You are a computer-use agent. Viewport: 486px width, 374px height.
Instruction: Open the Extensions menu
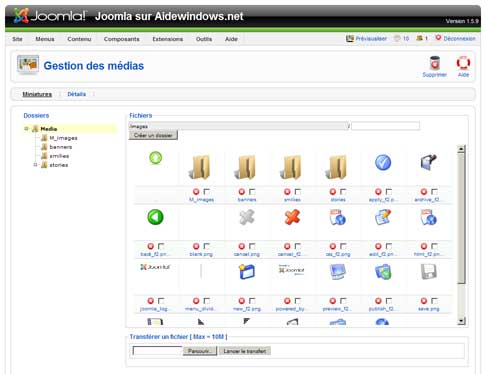pos(168,39)
